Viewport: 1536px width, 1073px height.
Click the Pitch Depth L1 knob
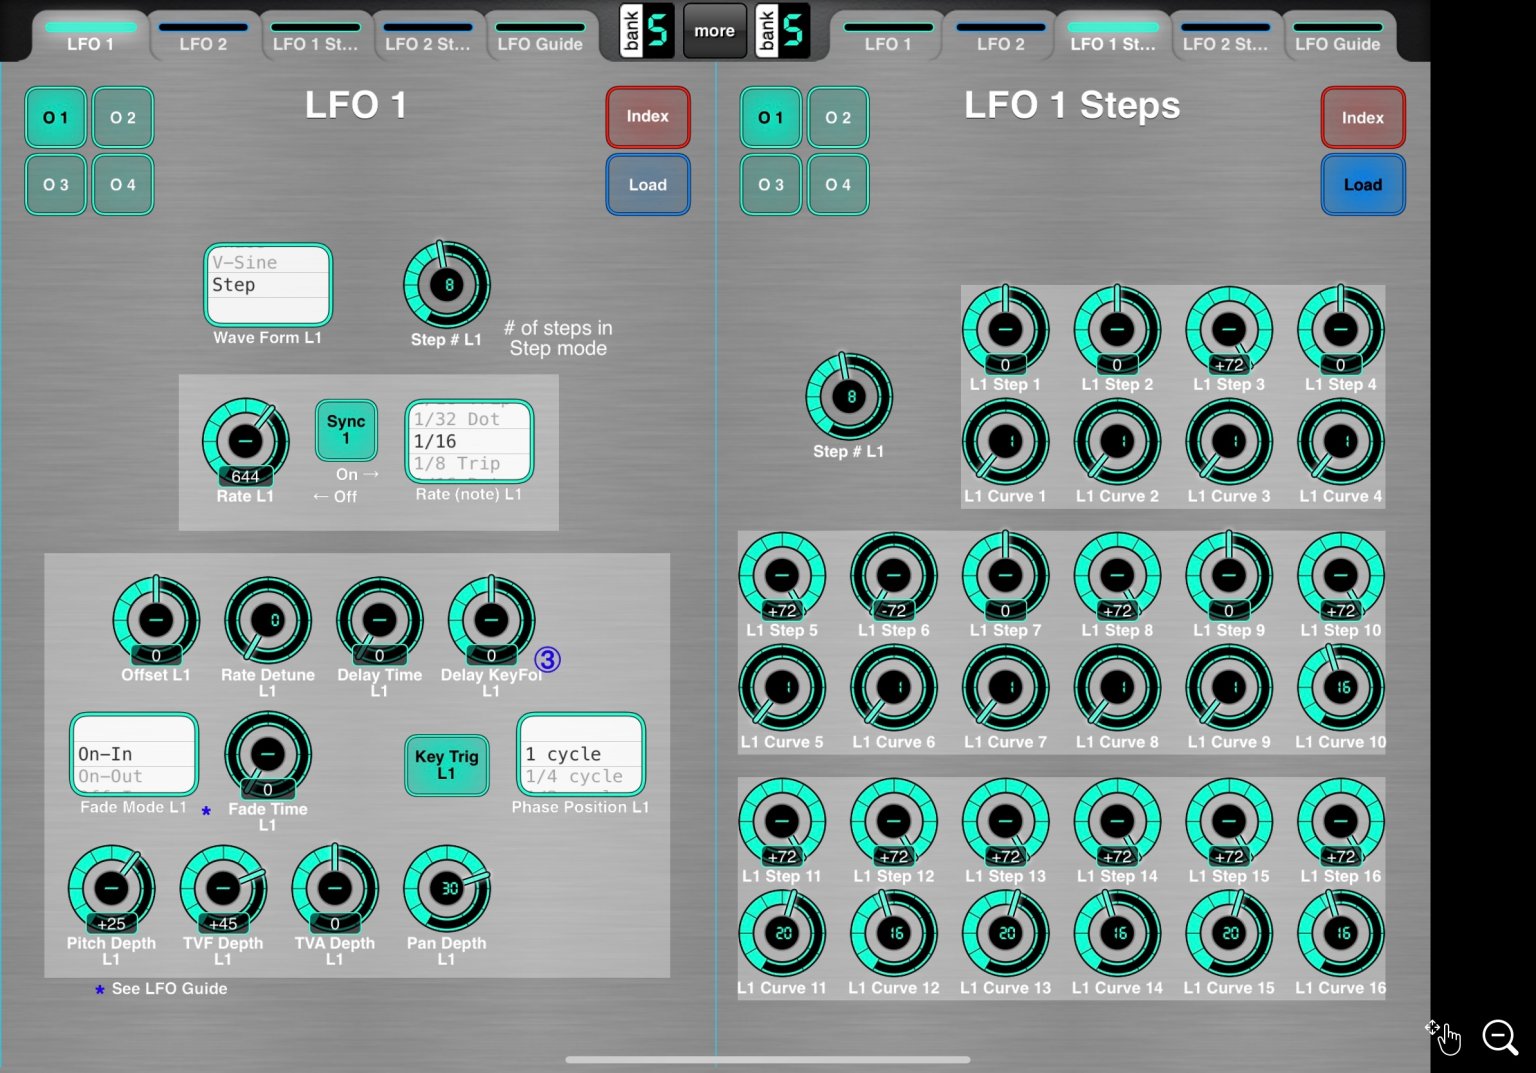(x=111, y=889)
